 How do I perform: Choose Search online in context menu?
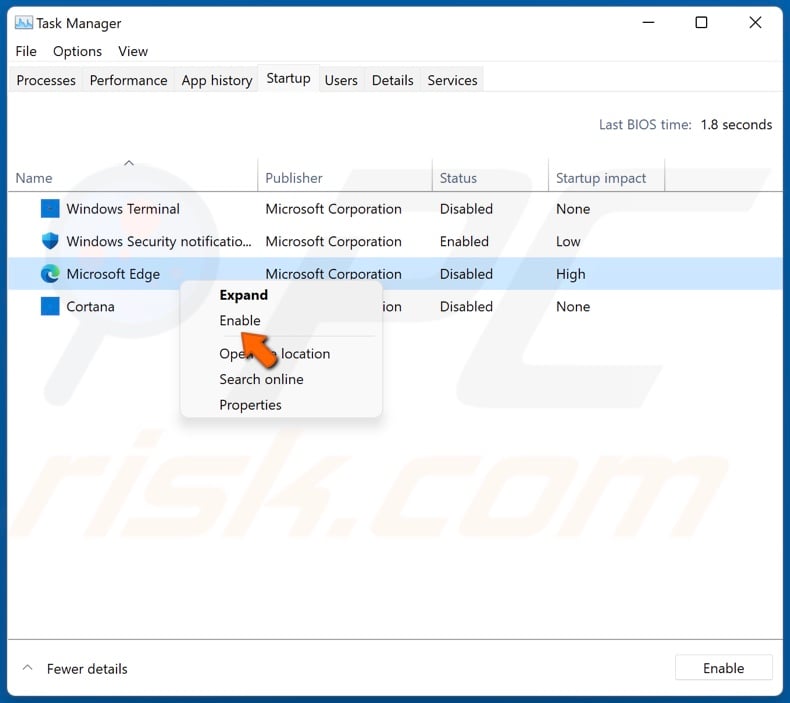tap(261, 379)
